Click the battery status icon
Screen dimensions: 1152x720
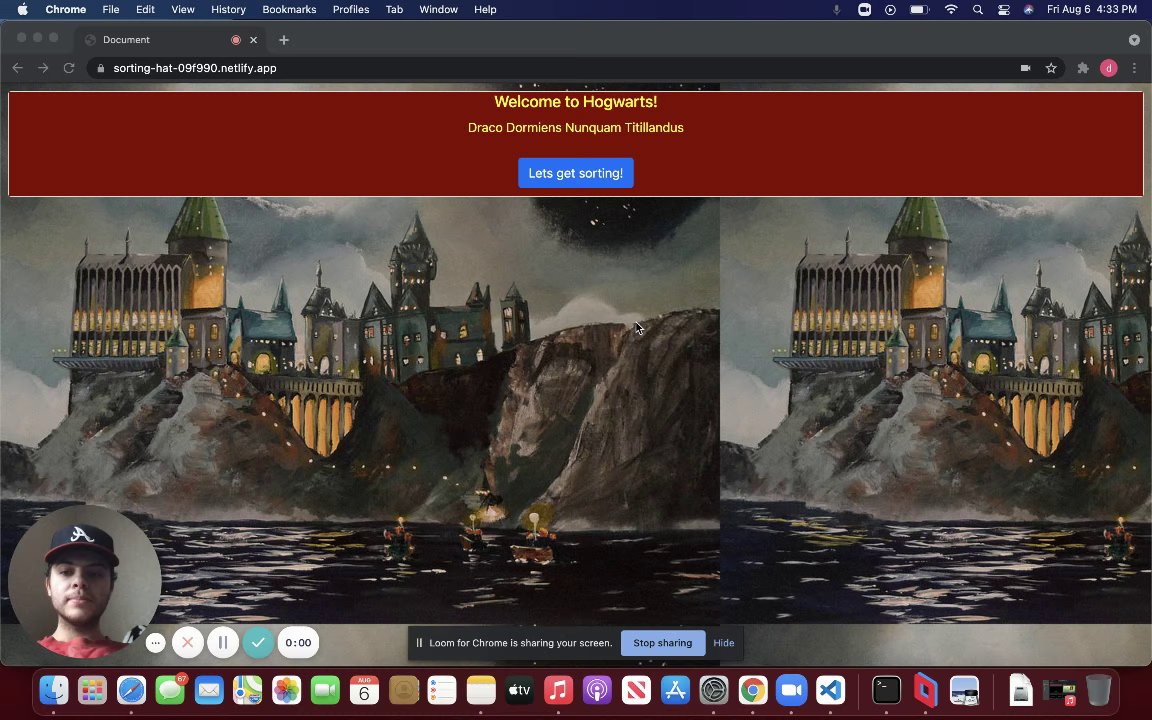click(x=919, y=10)
